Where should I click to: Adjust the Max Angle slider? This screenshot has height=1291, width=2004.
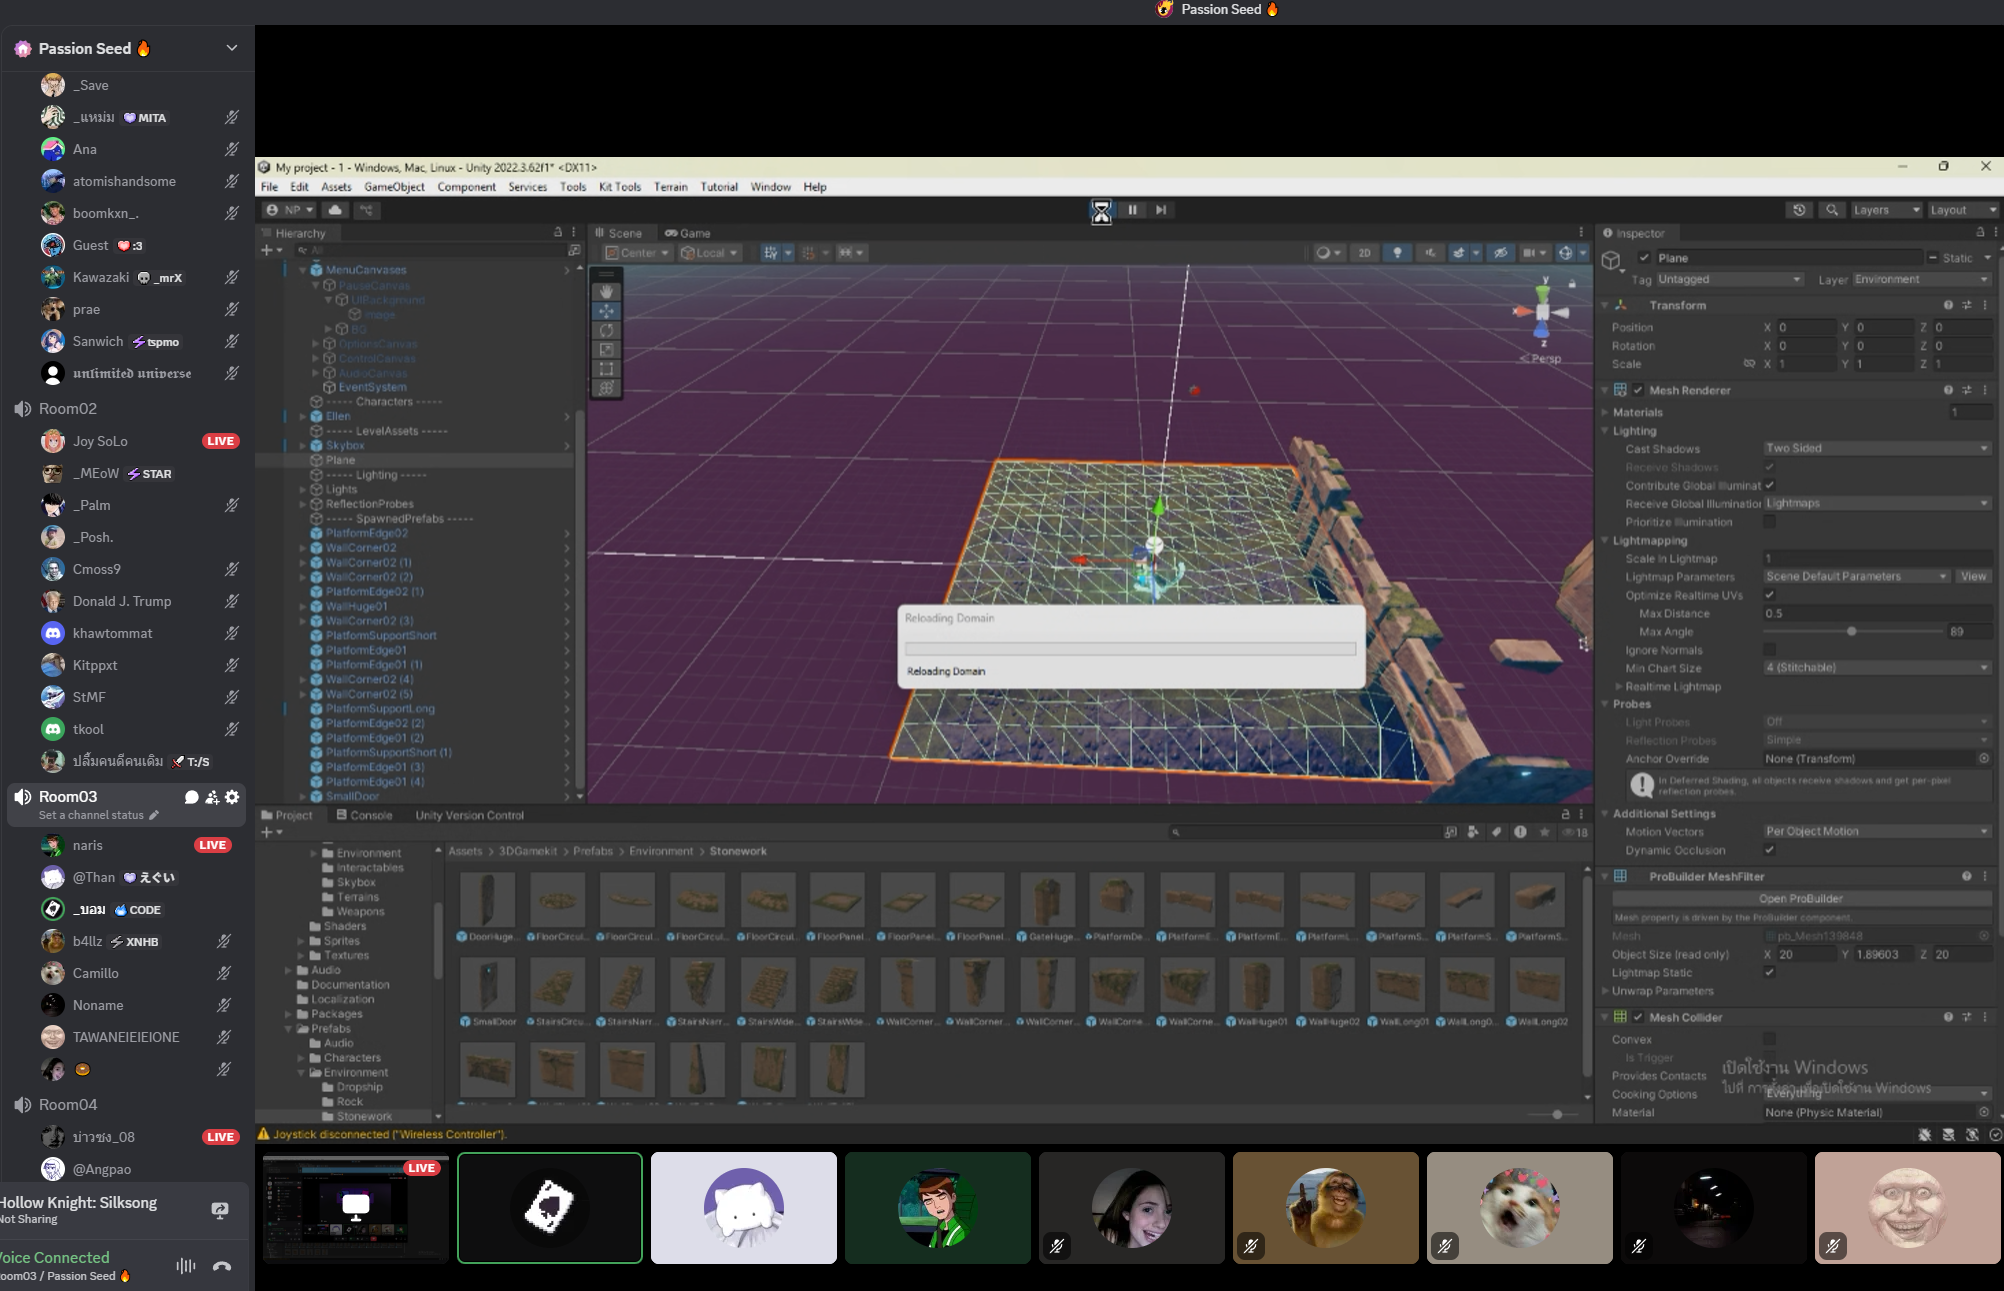coord(1851,632)
